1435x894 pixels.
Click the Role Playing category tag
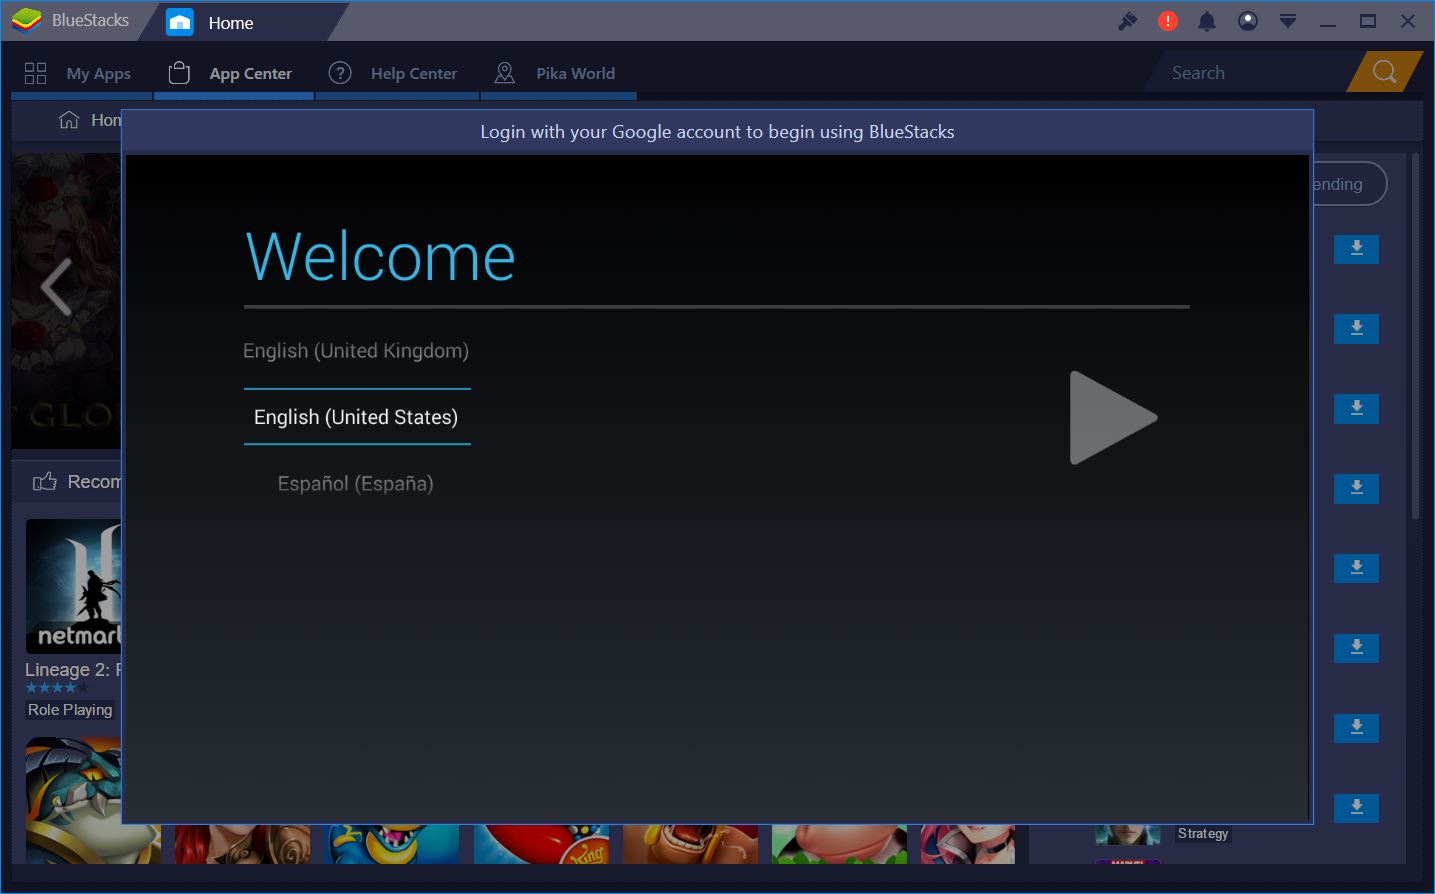[70, 710]
